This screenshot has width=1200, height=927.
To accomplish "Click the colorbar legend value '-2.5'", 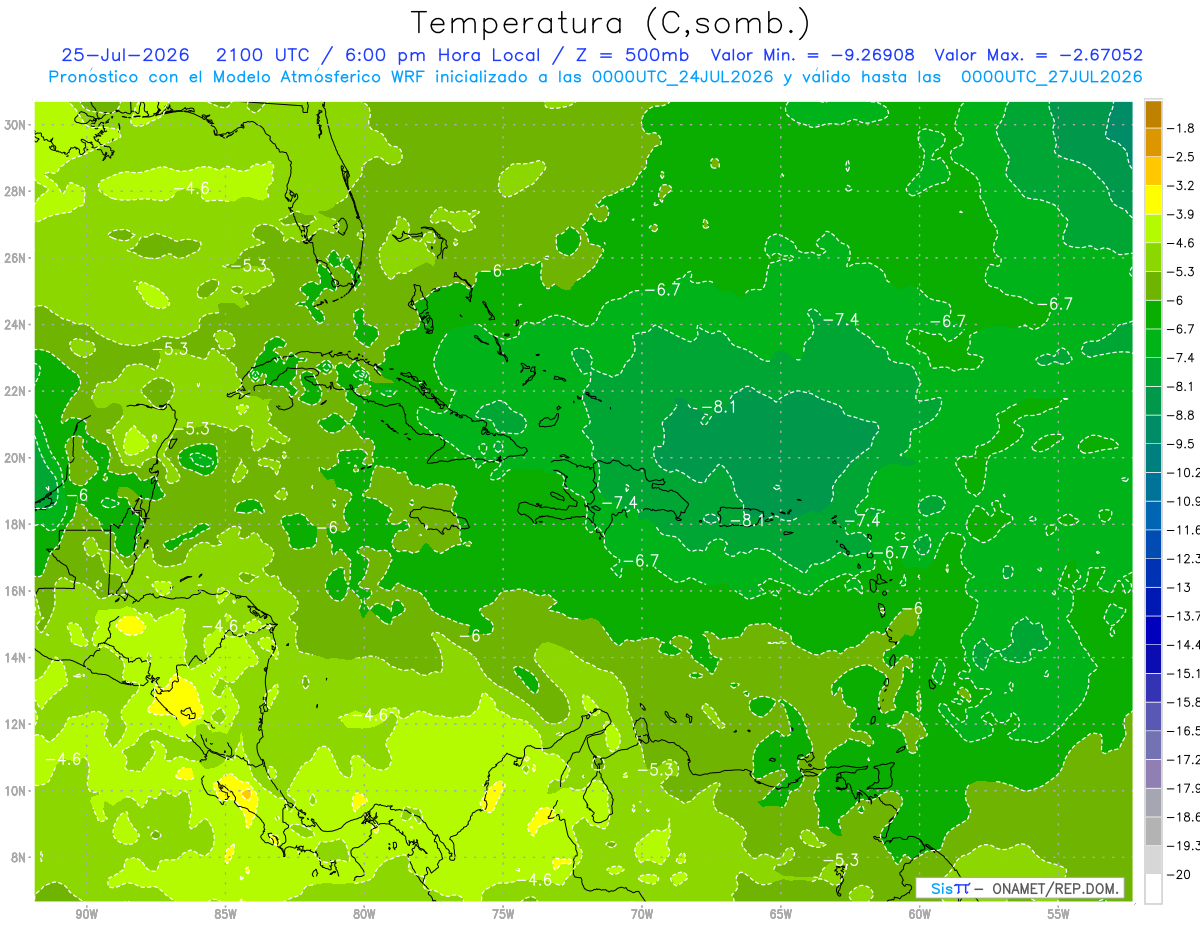I will [1183, 157].
